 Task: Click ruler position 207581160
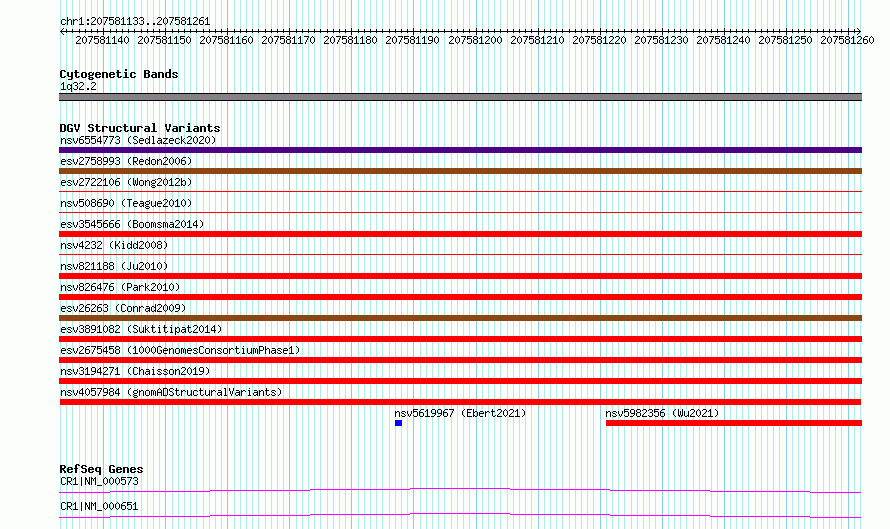point(226,40)
